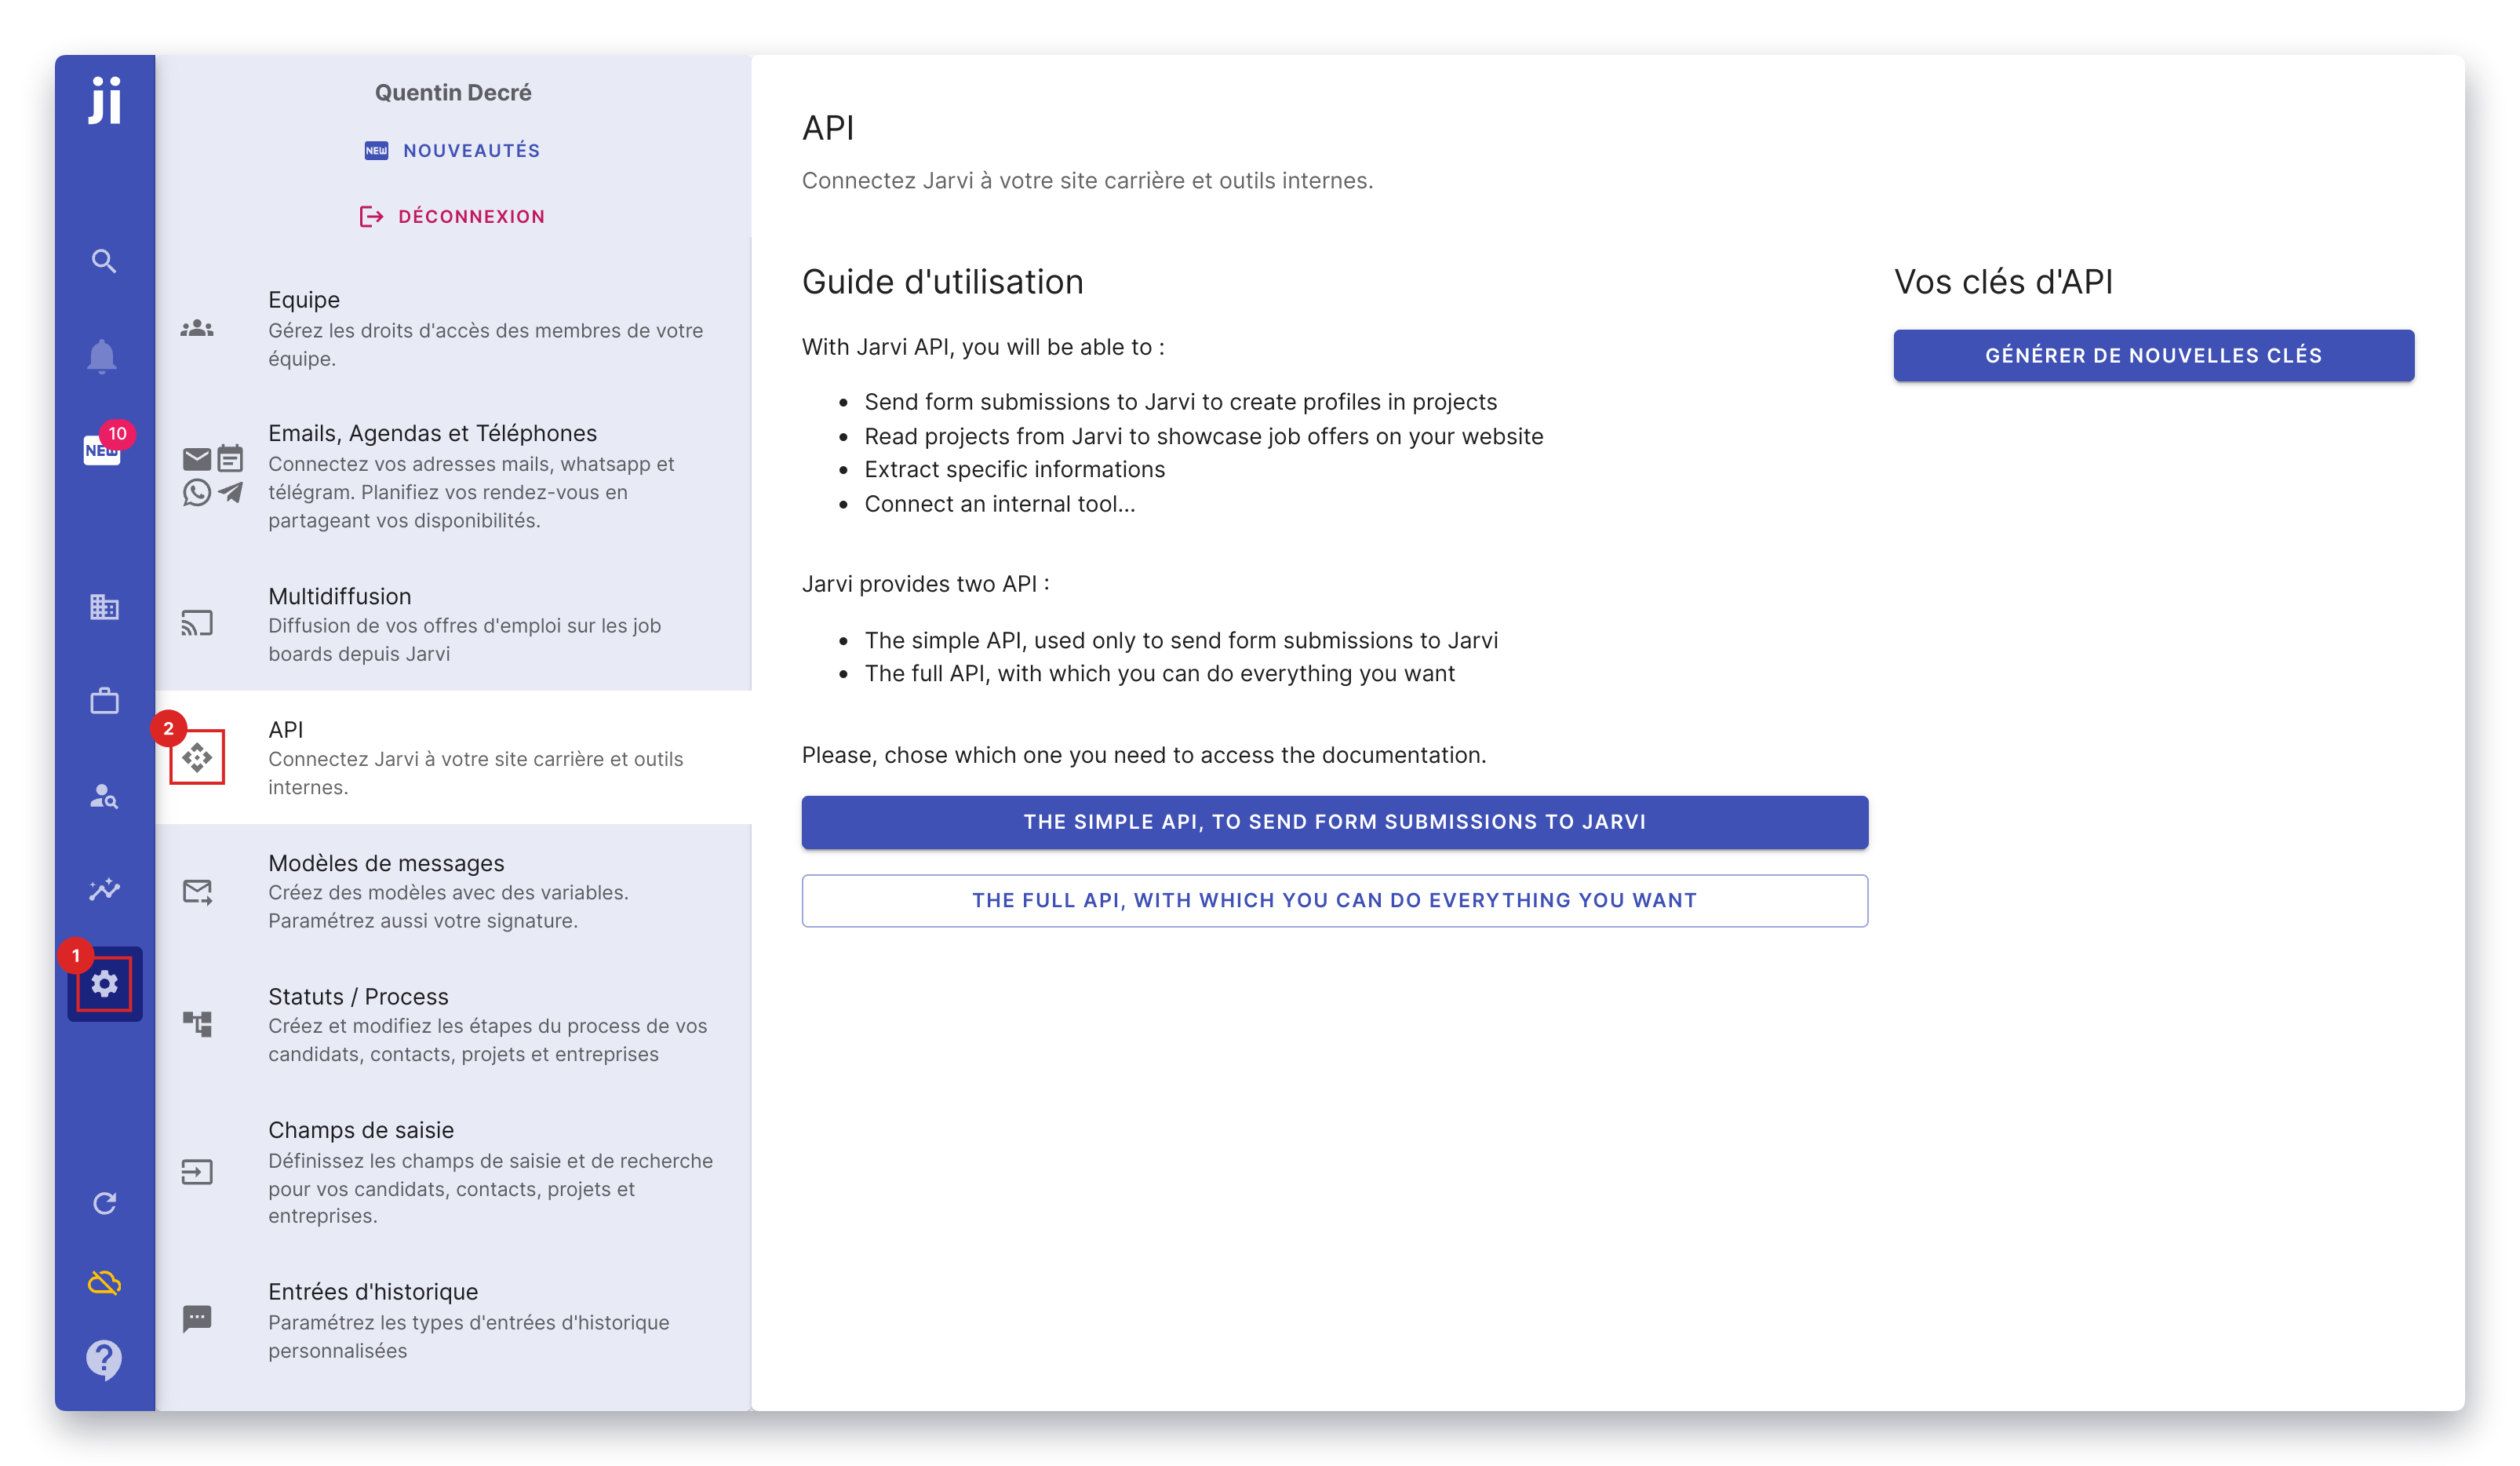
Task: Open the search magnifier in sidebar
Action: 104,261
